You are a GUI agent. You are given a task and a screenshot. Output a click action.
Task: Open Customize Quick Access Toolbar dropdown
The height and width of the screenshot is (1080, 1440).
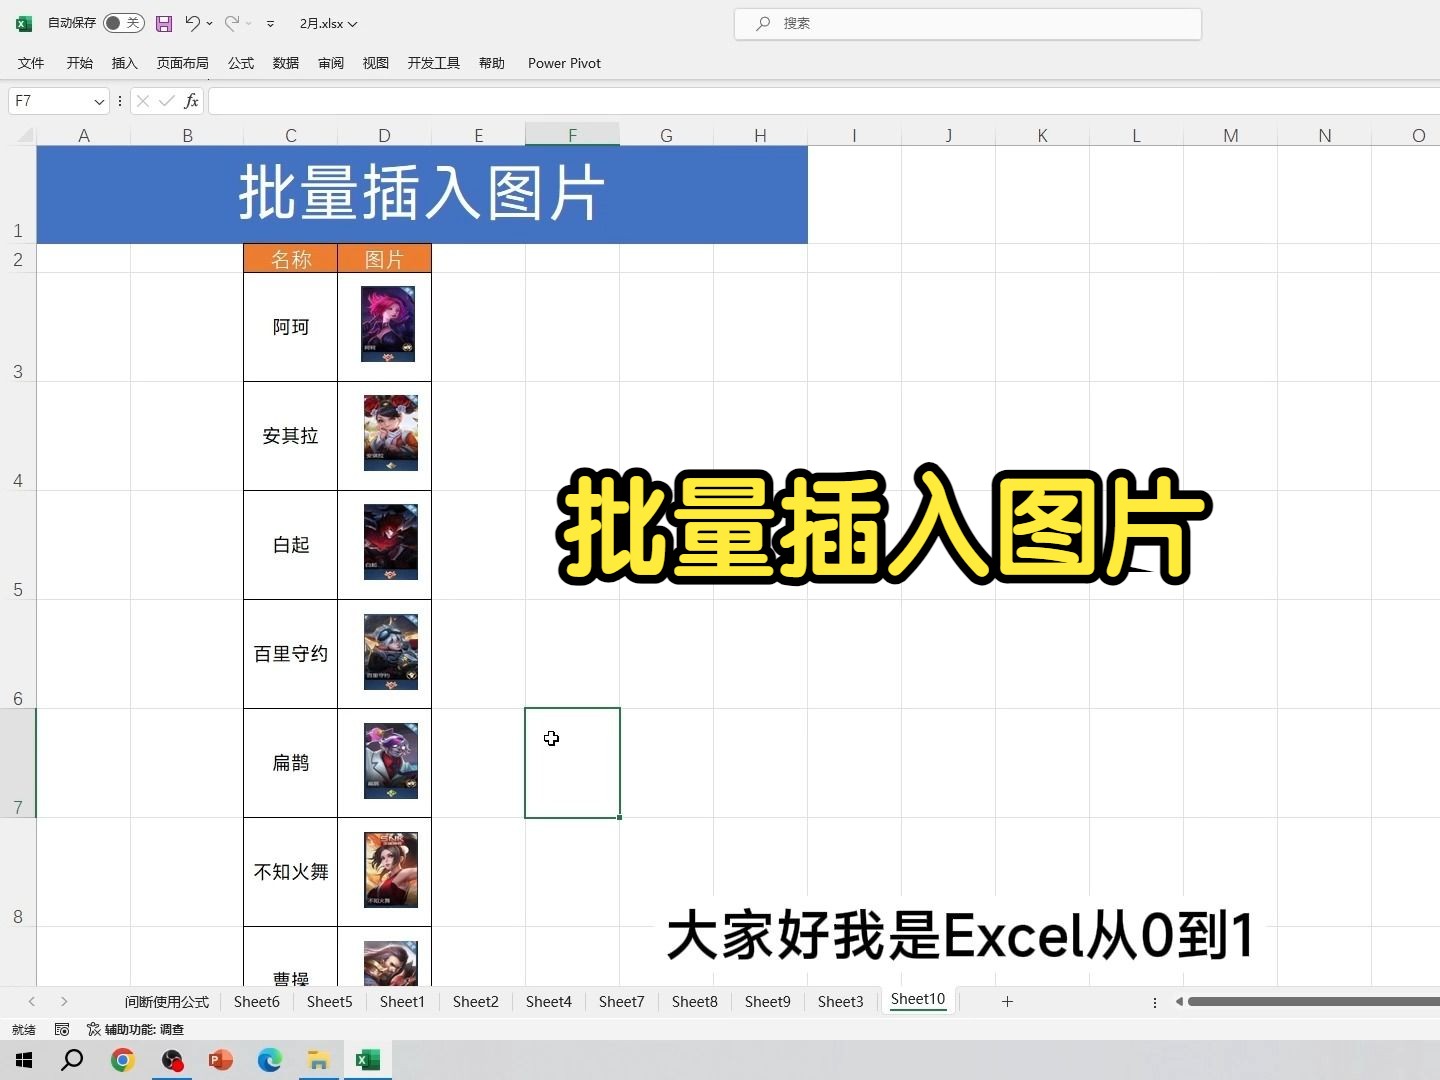(x=270, y=23)
